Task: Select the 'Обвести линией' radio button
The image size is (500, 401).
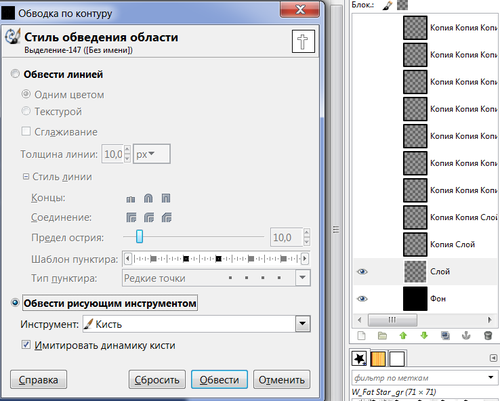Action: tap(15, 74)
